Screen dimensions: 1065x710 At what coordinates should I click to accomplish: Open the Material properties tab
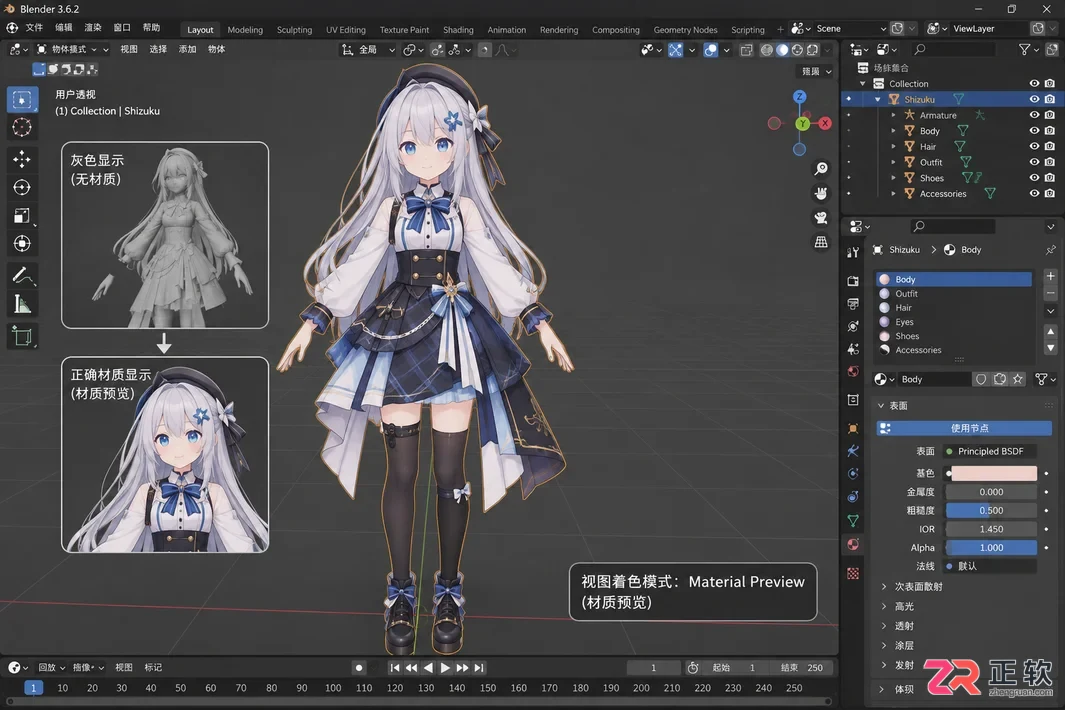pos(853,544)
